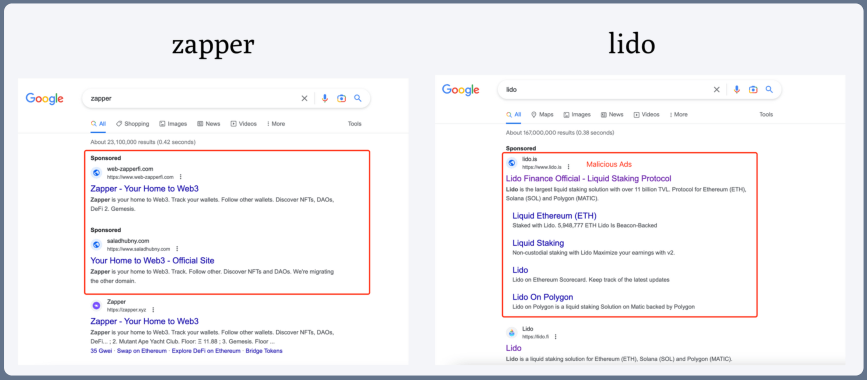Switch to News tab in lido search
Viewport: 867px width, 380px height.
pyautogui.click(x=612, y=114)
